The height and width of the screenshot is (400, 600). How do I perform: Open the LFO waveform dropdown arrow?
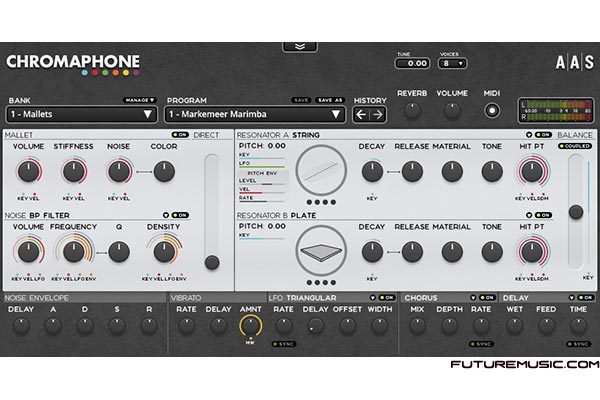pos(373,297)
